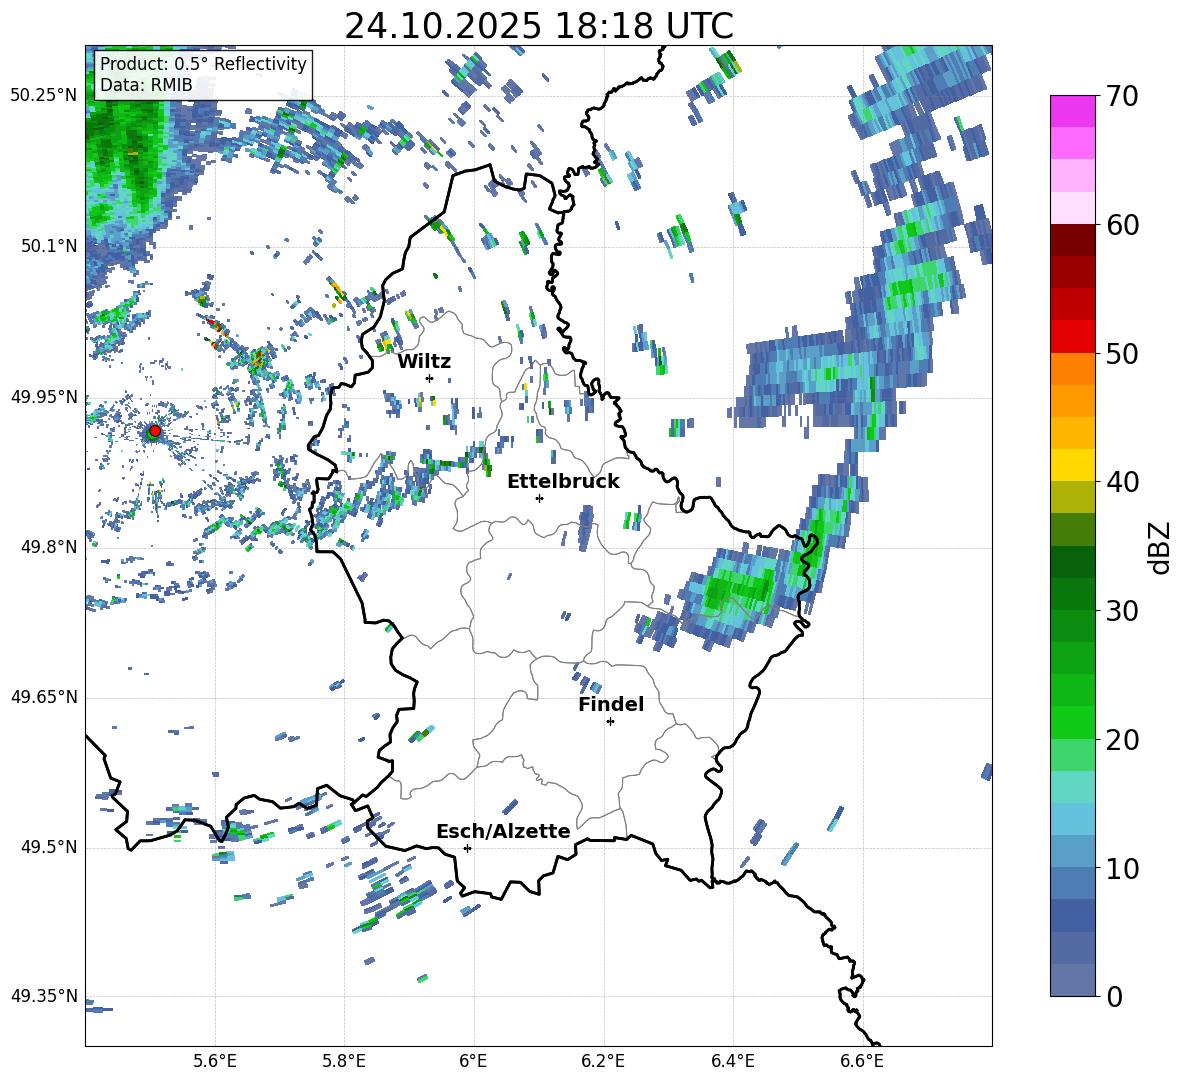The height and width of the screenshot is (1081, 1184).
Task: Click the 5.8°E longitude label
Action: [344, 1061]
